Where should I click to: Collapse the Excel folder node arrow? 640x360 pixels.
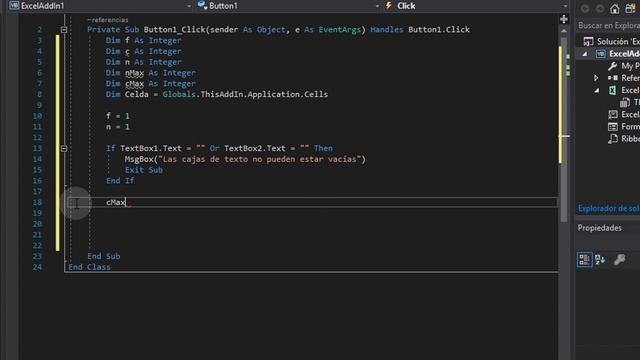click(x=596, y=90)
